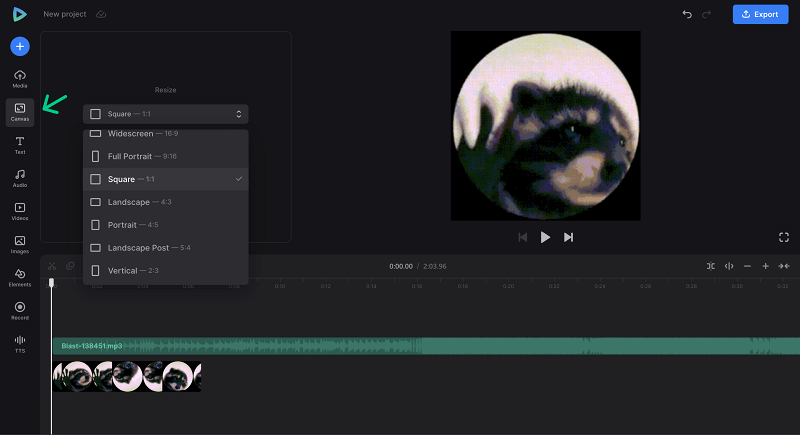This screenshot has width=800, height=435.
Task: Select the Blast-138451.mp3 audio track
Action: click(x=426, y=346)
